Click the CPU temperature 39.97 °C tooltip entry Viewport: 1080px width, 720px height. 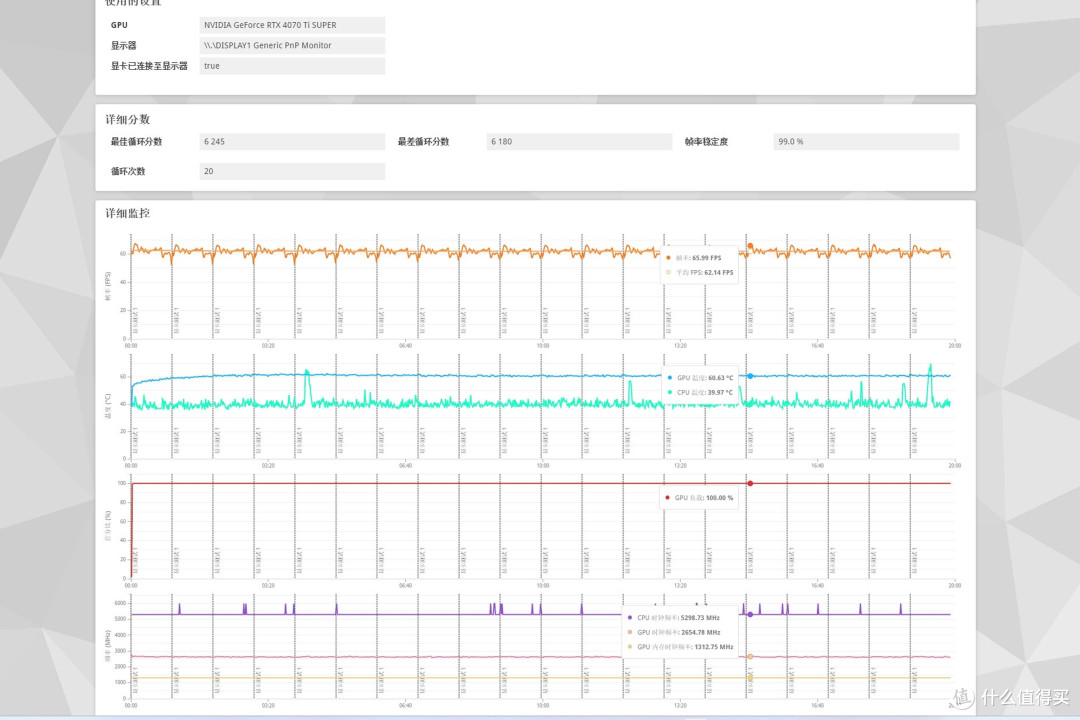coord(700,392)
